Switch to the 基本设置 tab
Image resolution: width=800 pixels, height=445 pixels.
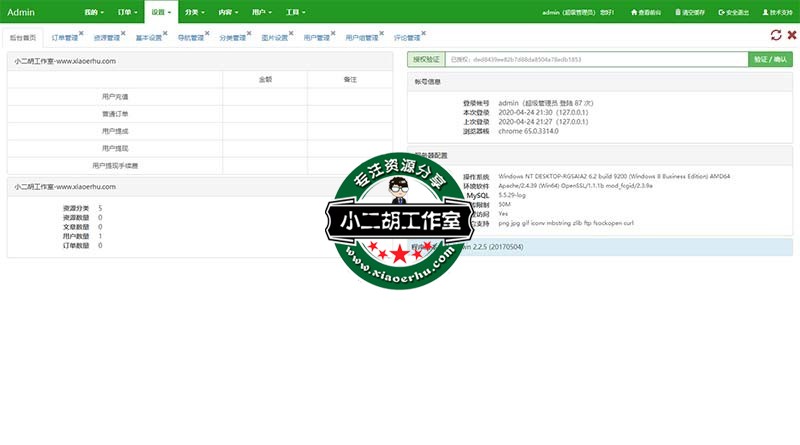pos(148,37)
